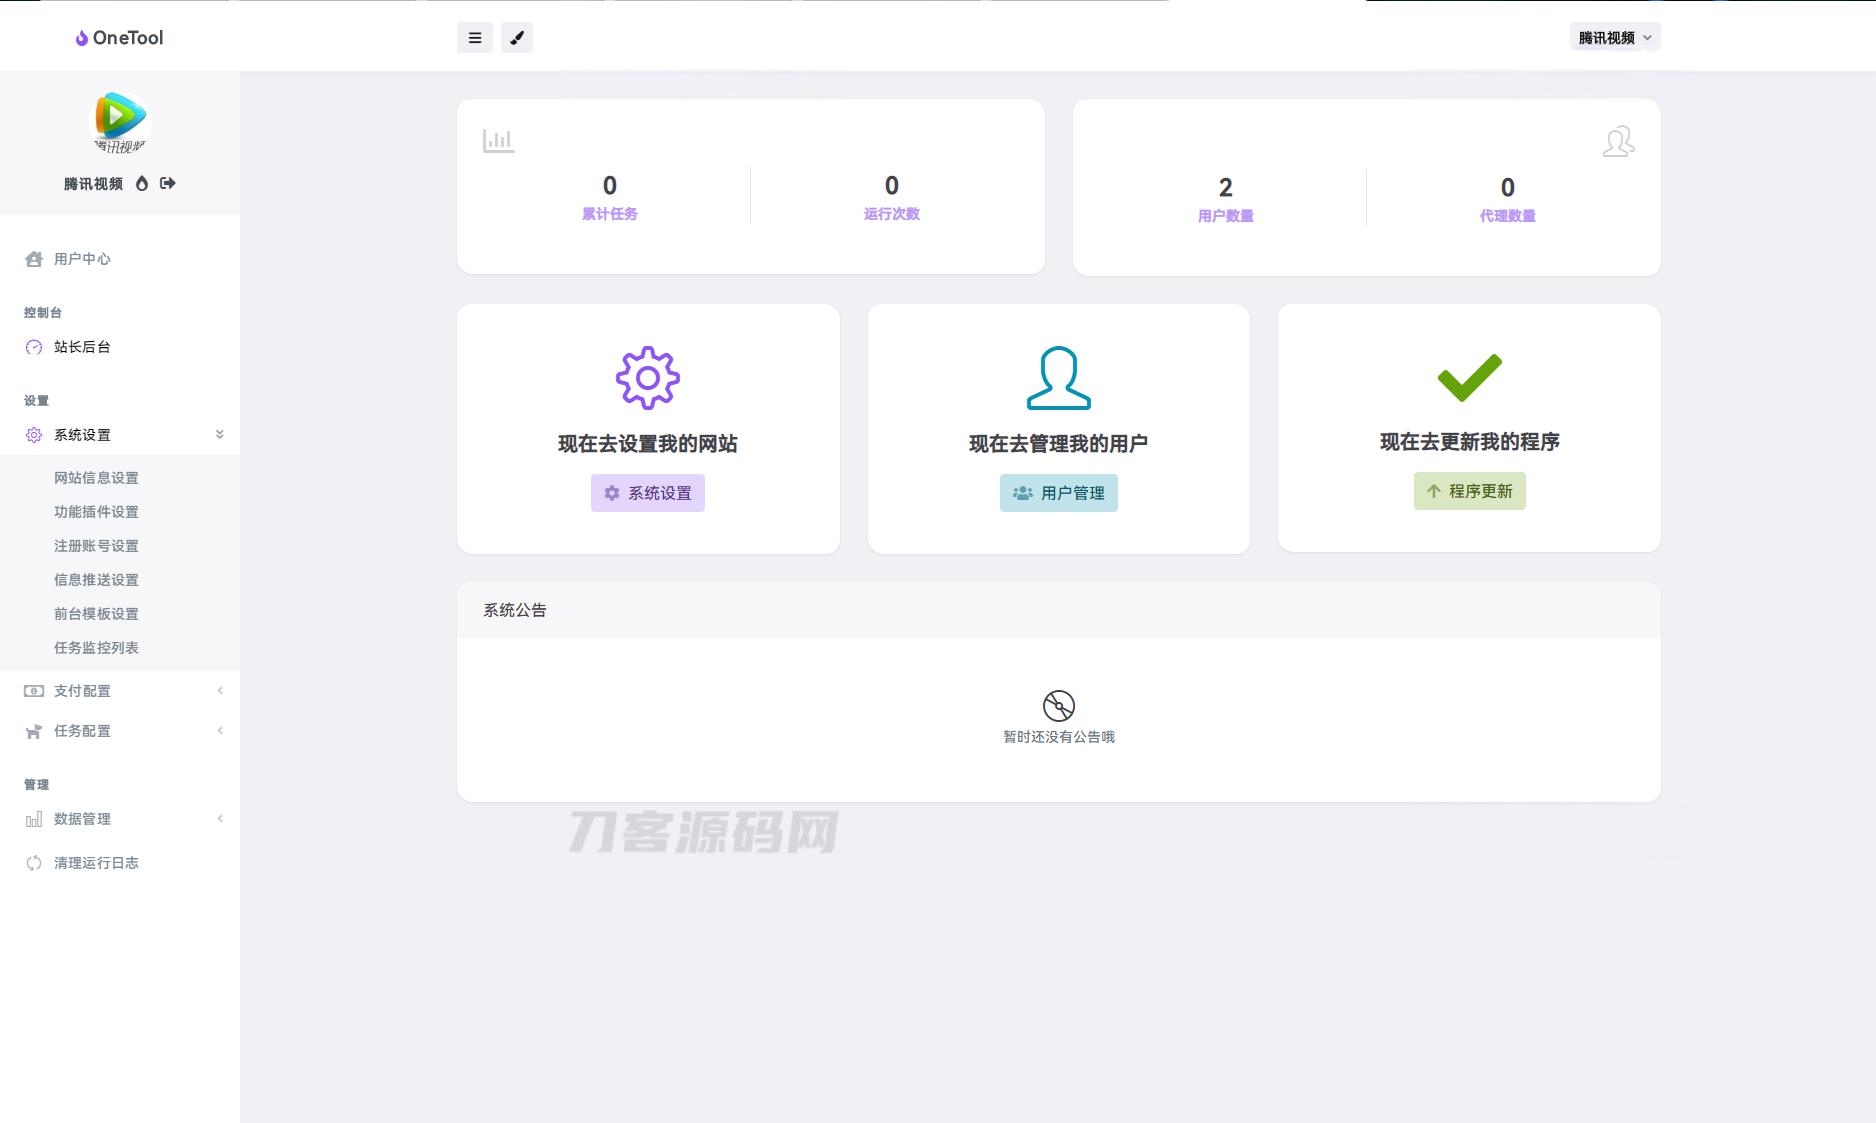
Task: Click the green checkmark icon in the update card
Action: (1470, 377)
